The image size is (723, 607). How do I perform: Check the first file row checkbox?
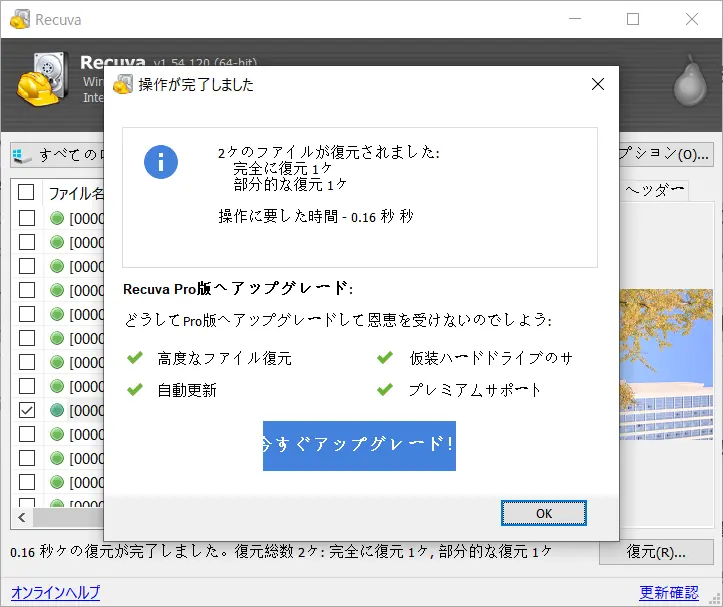[27, 218]
